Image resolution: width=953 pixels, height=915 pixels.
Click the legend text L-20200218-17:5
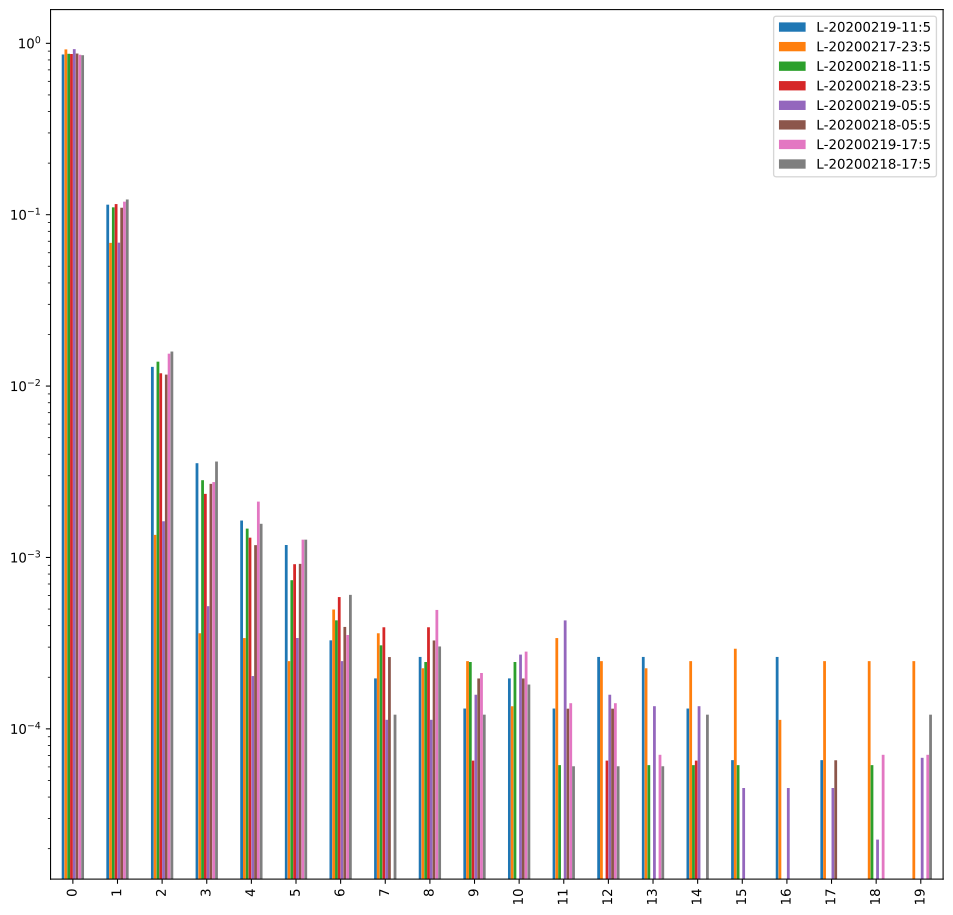click(x=873, y=164)
